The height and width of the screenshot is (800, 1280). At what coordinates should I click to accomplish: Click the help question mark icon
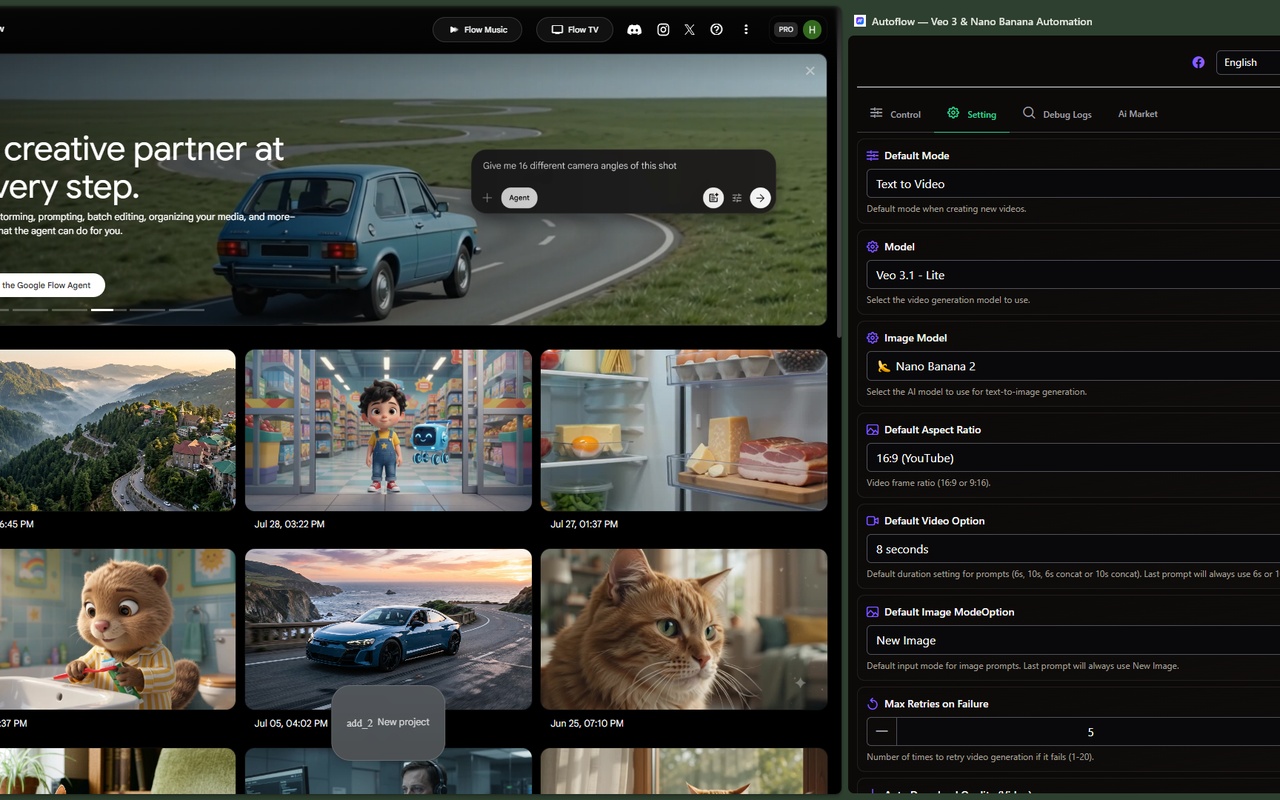pos(716,30)
